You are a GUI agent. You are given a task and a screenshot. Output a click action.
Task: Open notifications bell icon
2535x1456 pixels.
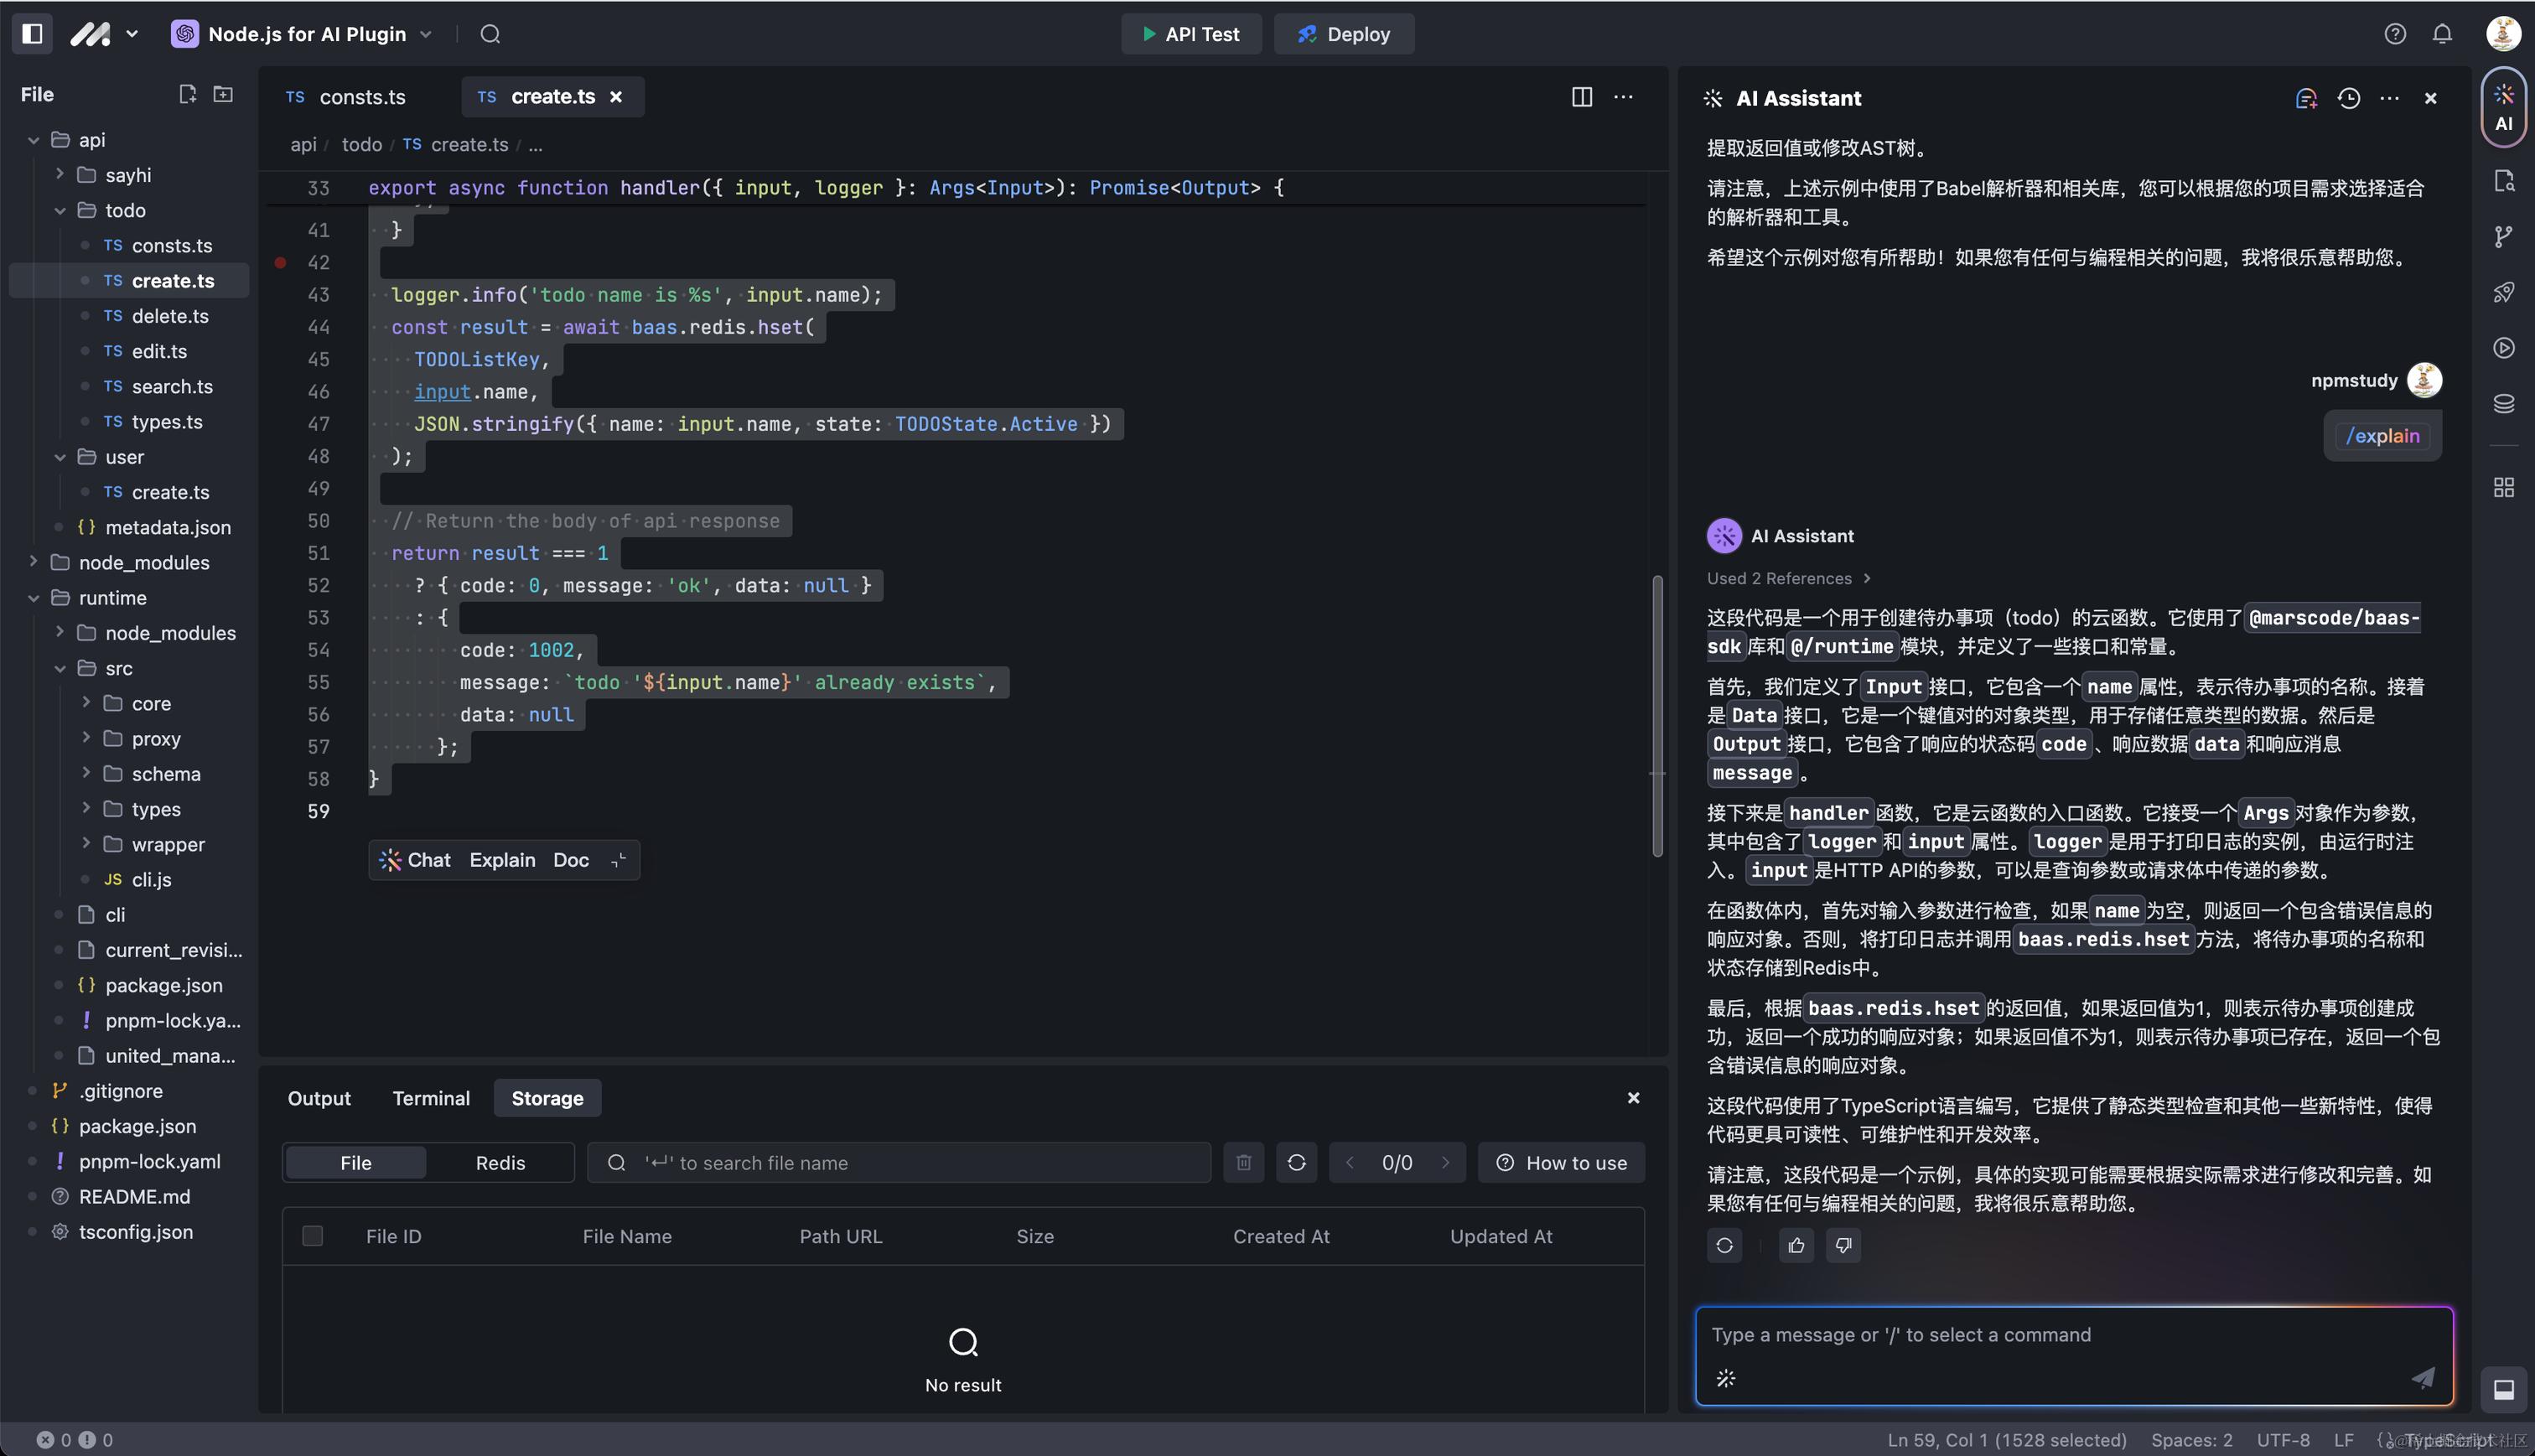[2442, 34]
